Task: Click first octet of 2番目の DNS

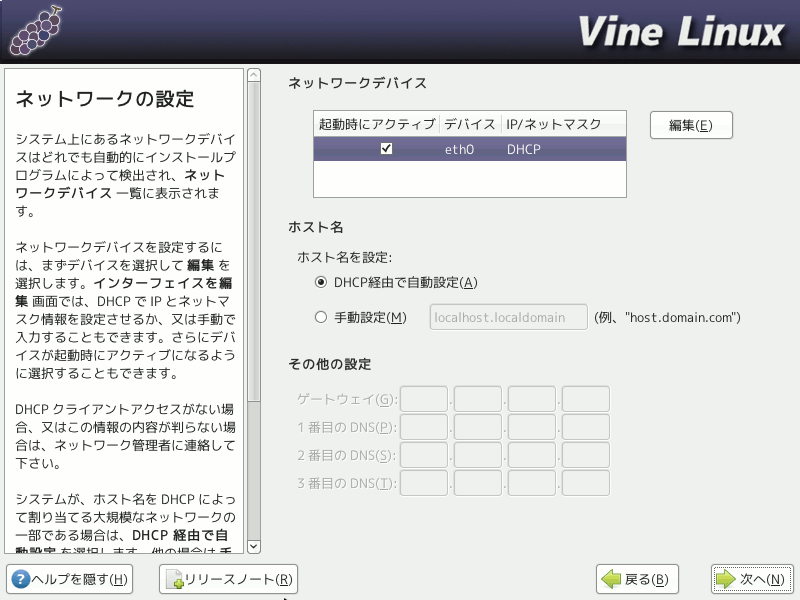Action: pos(424,455)
